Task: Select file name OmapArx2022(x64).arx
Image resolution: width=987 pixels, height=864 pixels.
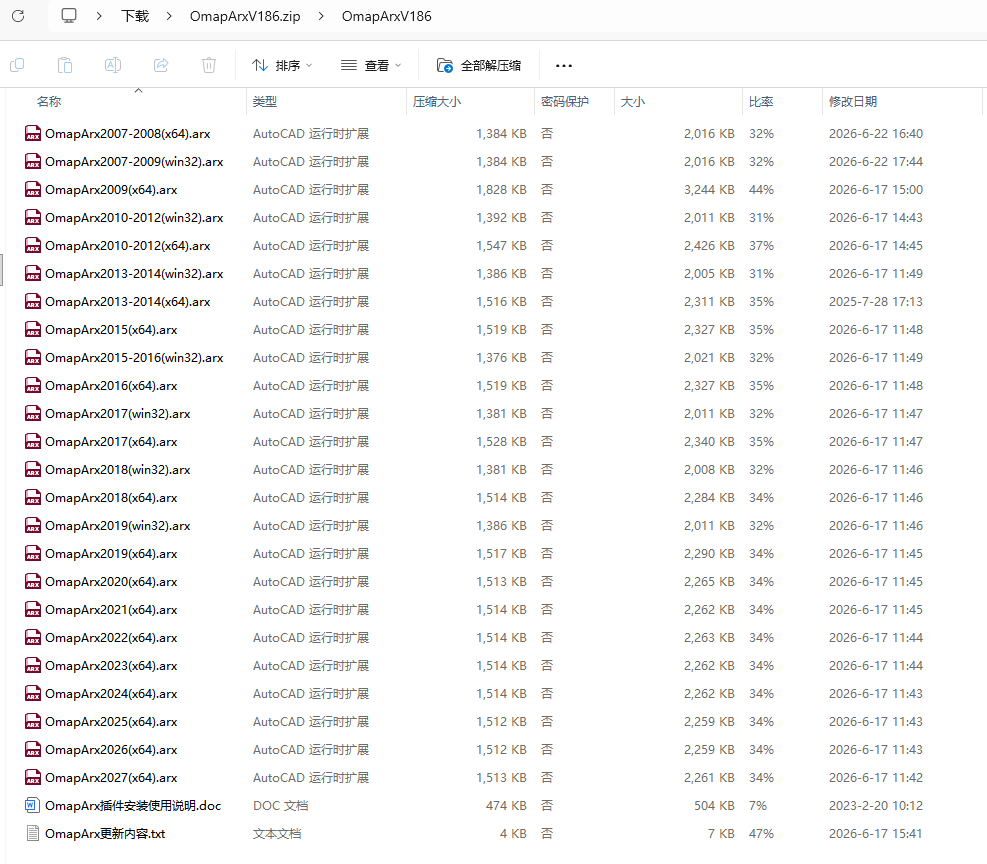Action: point(111,637)
